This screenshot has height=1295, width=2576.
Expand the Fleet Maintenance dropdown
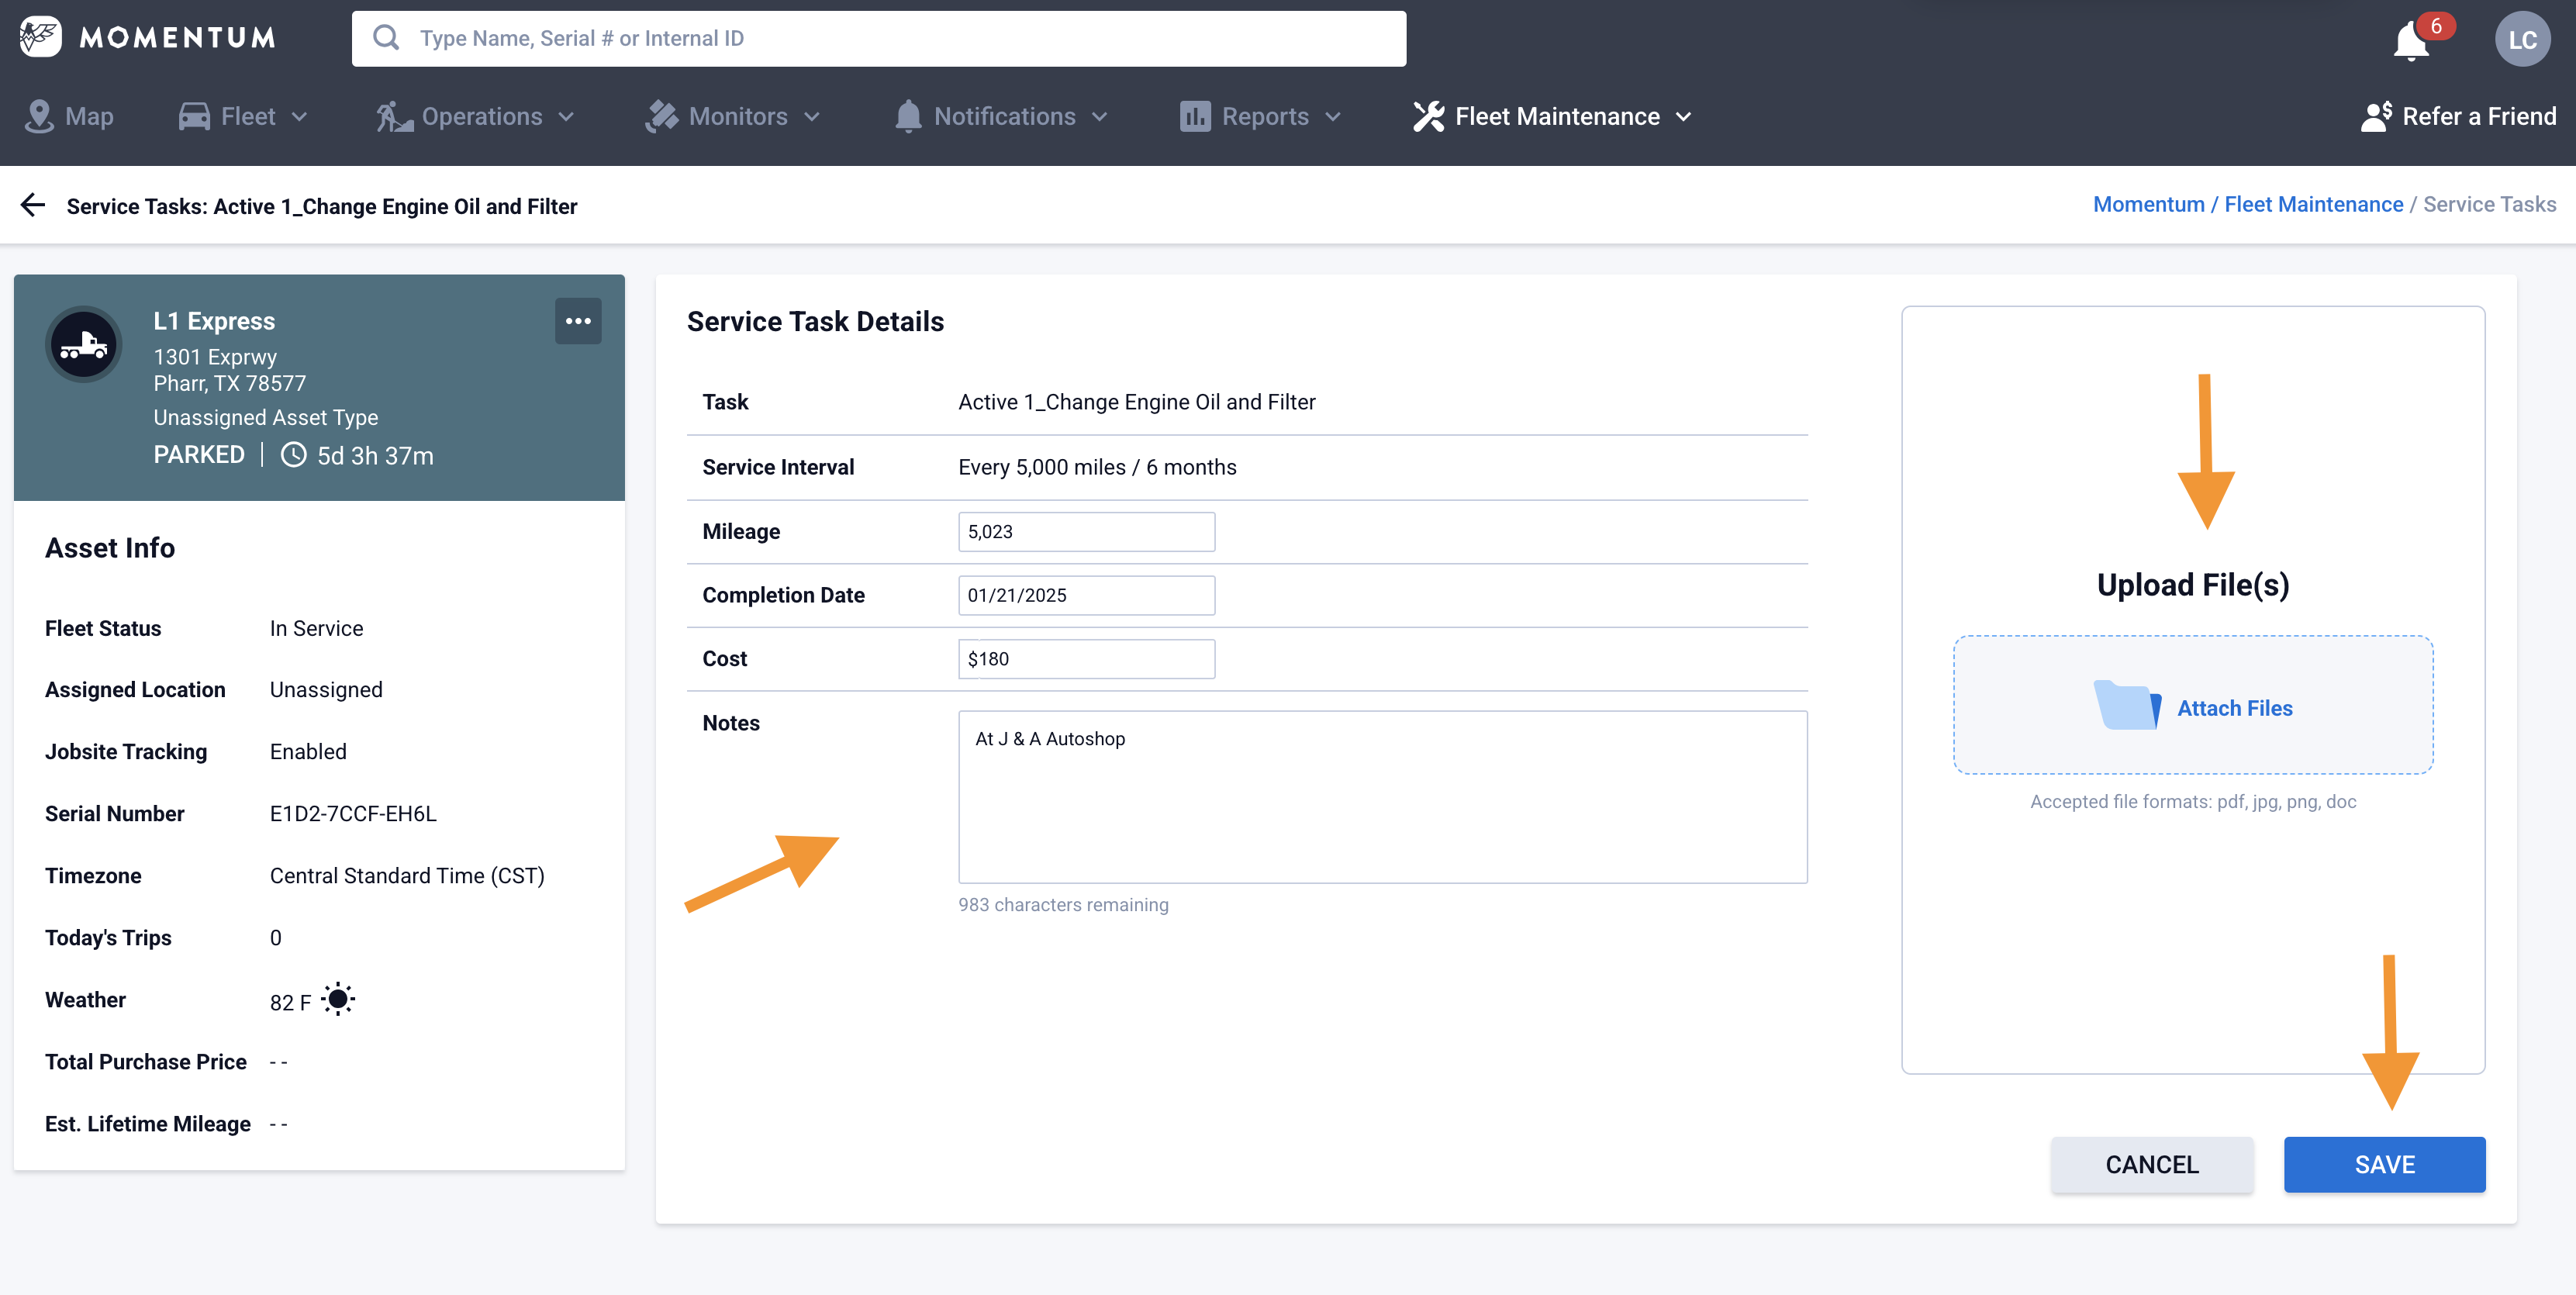(1552, 116)
